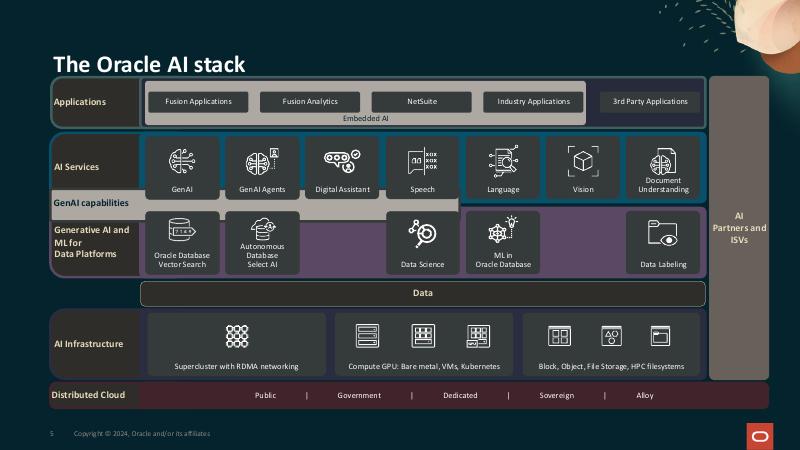The image size is (800, 450).
Task: Click the Applications row label
Action: click(x=80, y=102)
